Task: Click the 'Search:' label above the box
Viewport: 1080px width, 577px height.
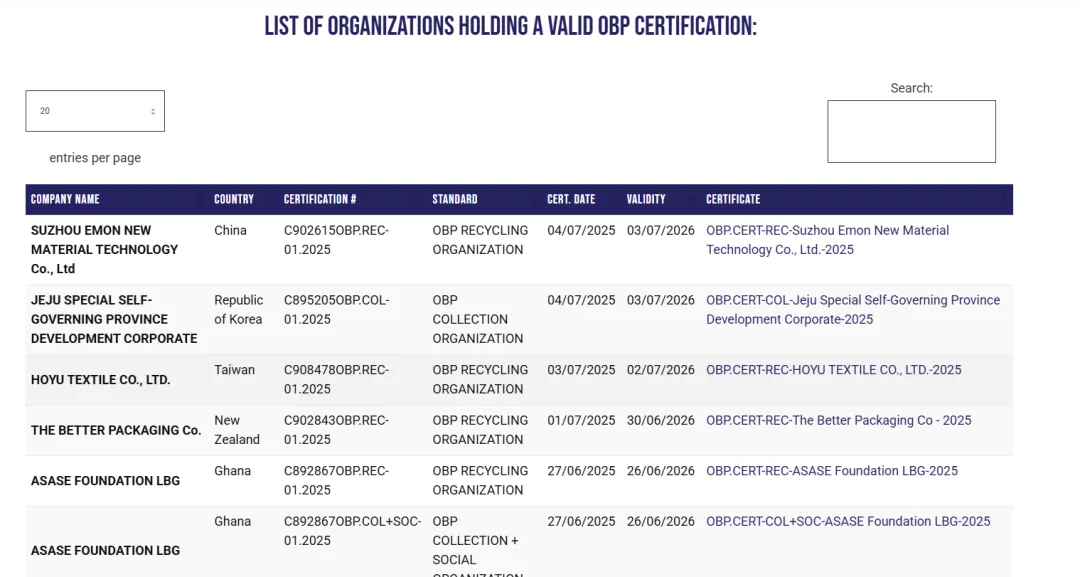Action: 911,88
